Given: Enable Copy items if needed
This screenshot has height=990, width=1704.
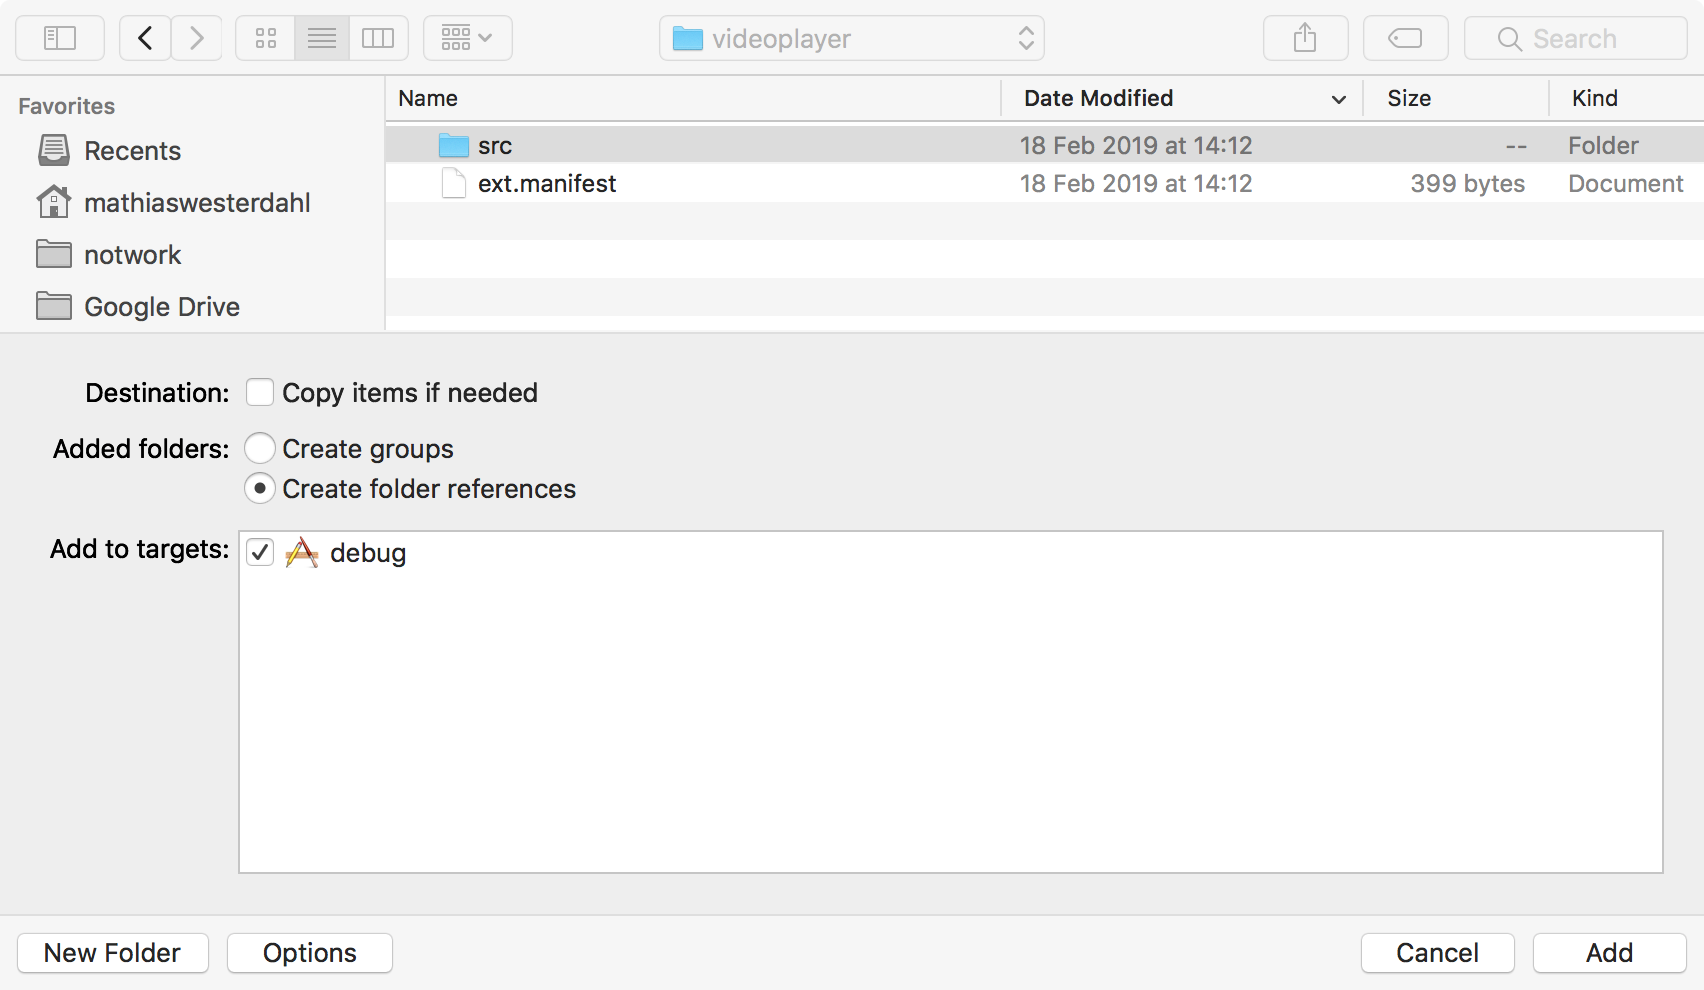Looking at the screenshot, I should tap(260, 393).
